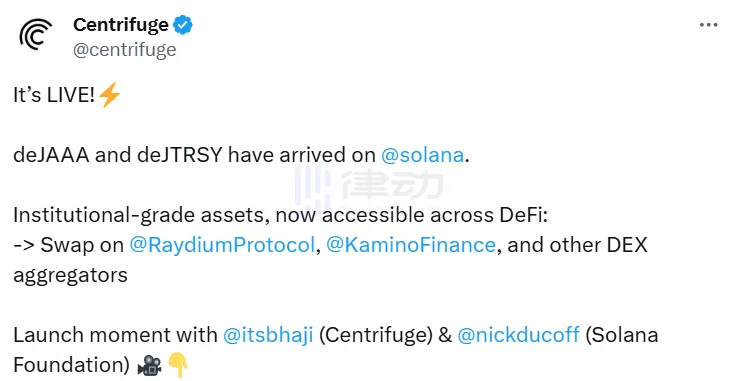Open the @itsbhaji mention
The height and width of the screenshot is (381, 738).
coord(268,335)
